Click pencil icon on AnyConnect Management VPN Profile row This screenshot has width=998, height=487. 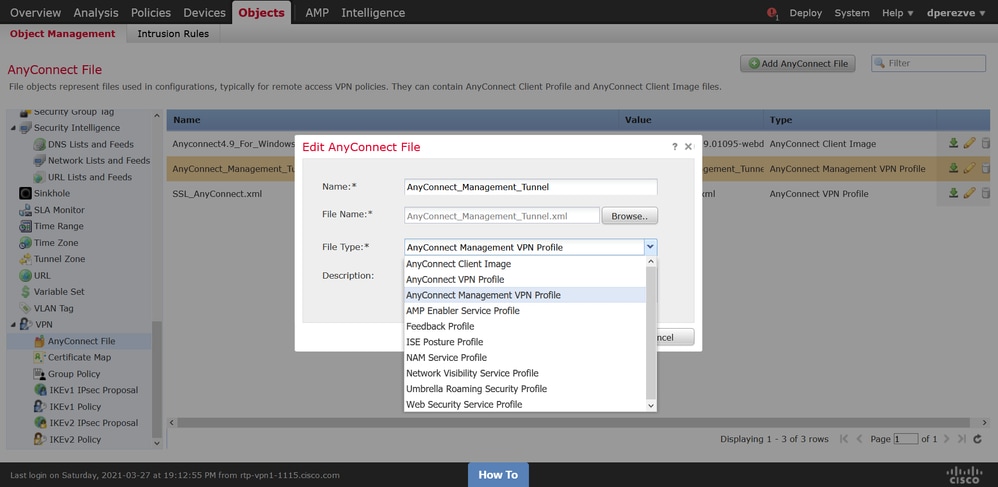pos(969,168)
